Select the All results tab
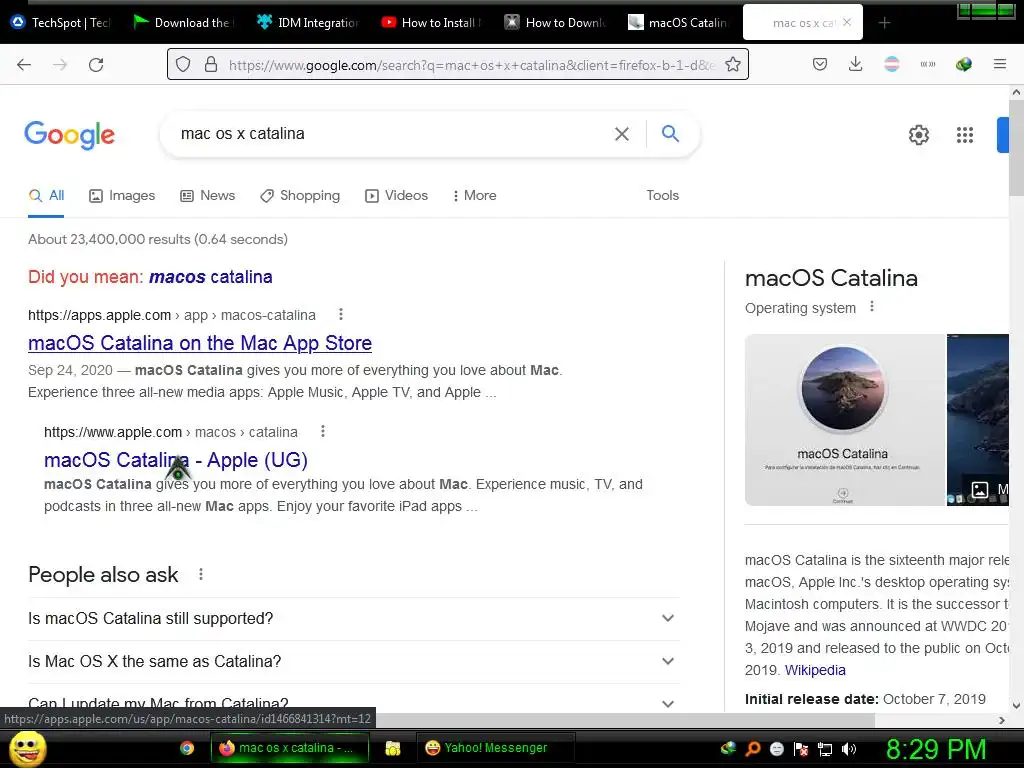1024x768 pixels. pyautogui.click(x=46, y=195)
